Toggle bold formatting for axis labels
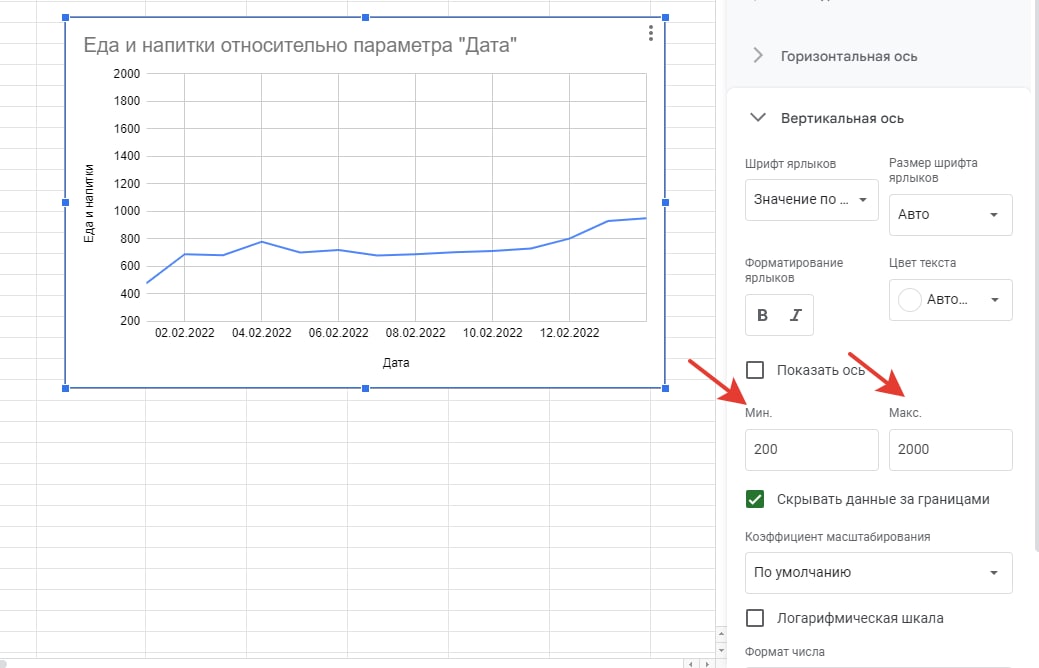 pyautogui.click(x=763, y=315)
